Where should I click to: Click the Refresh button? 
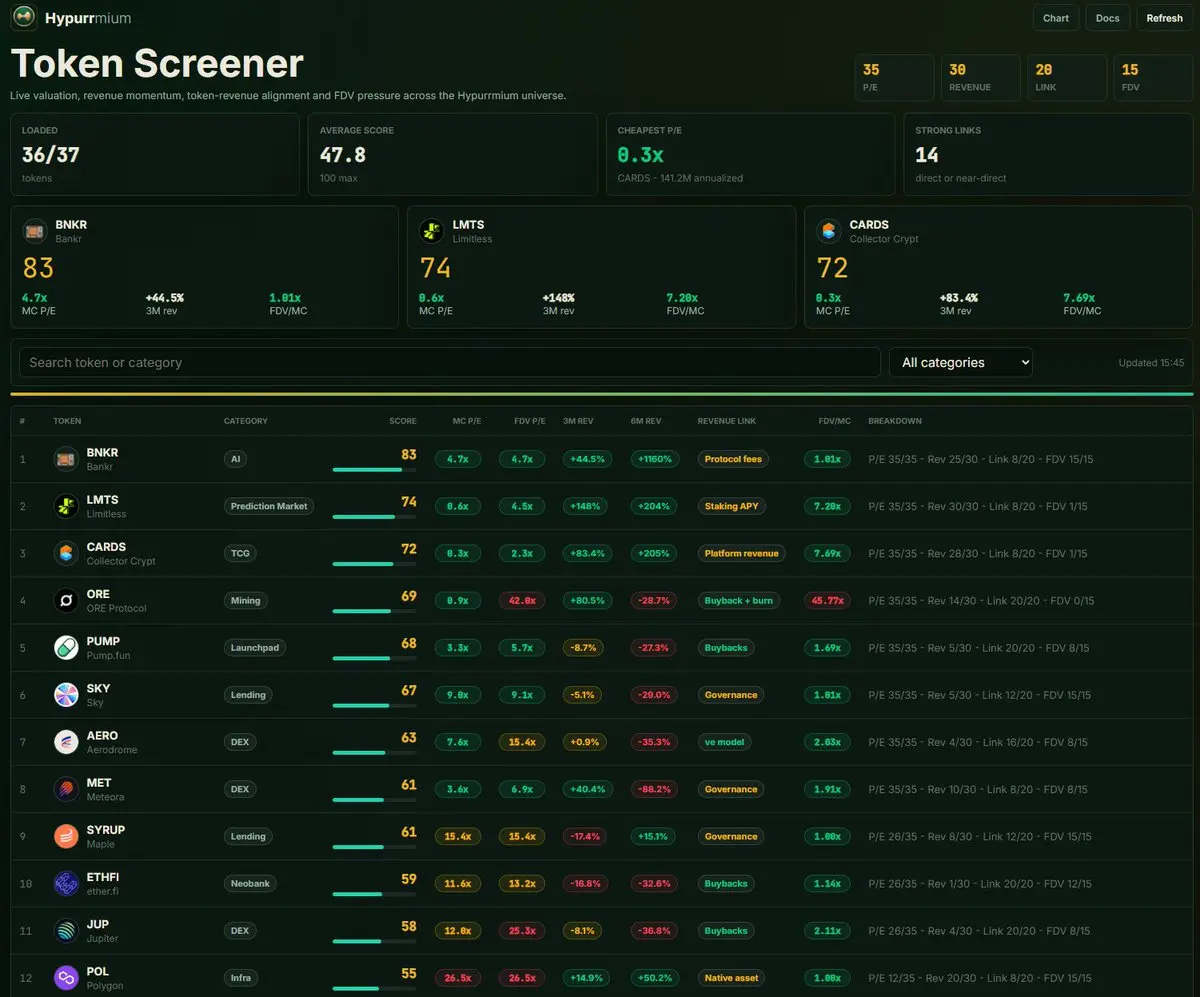[1164, 18]
